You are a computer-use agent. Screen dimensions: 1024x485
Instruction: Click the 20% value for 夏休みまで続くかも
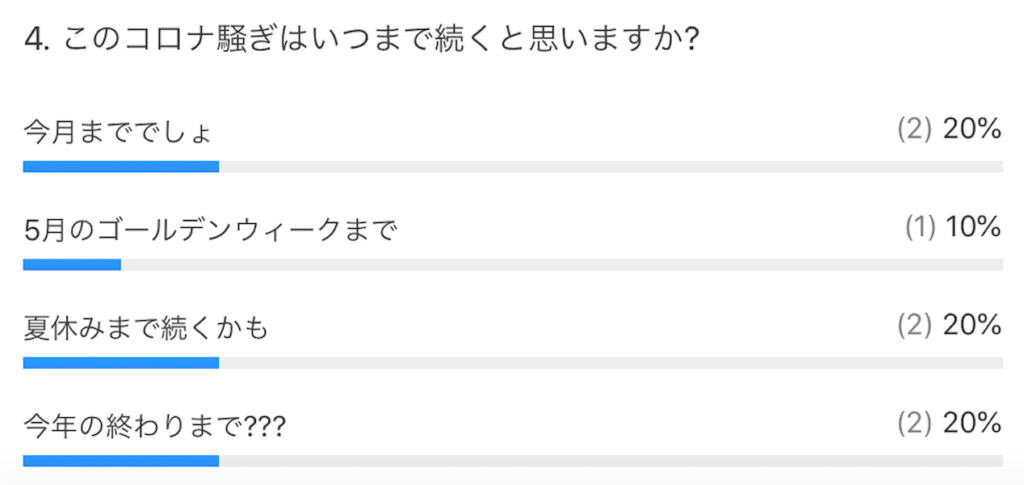[x=972, y=326]
